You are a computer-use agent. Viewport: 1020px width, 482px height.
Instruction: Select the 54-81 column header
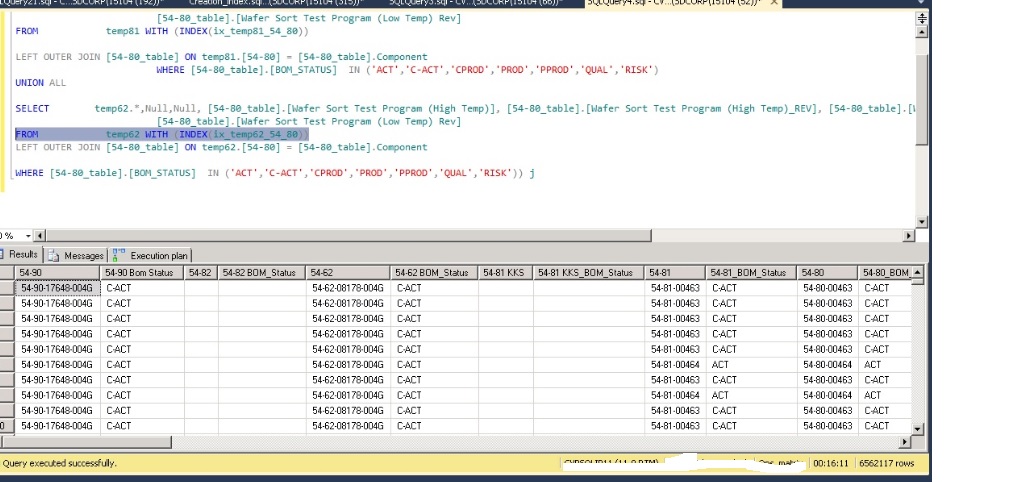point(675,273)
